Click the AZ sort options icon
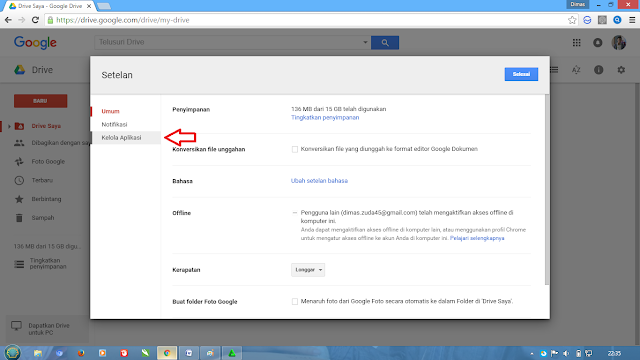The image size is (640, 360). click(x=576, y=70)
